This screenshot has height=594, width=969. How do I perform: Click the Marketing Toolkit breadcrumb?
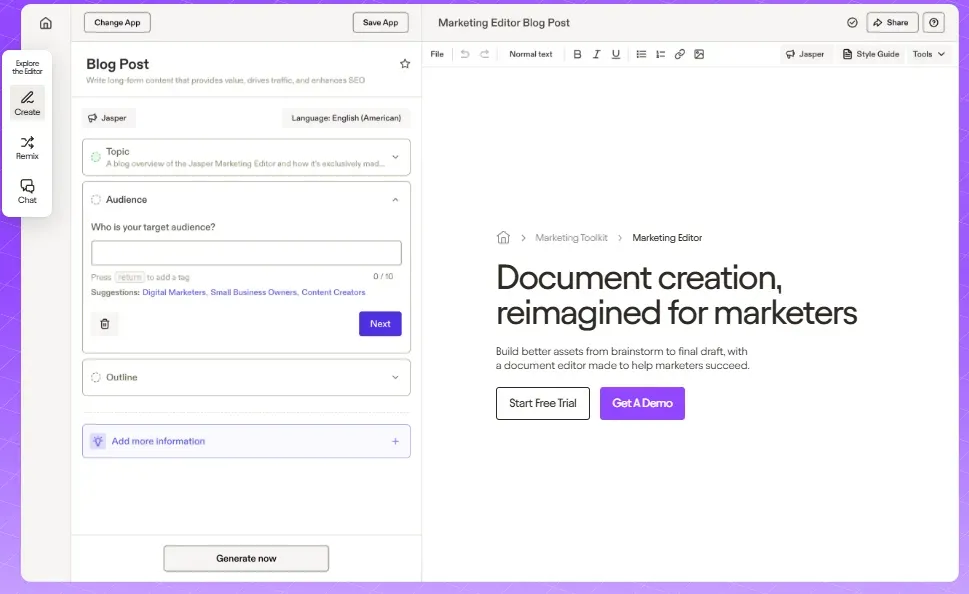click(571, 238)
